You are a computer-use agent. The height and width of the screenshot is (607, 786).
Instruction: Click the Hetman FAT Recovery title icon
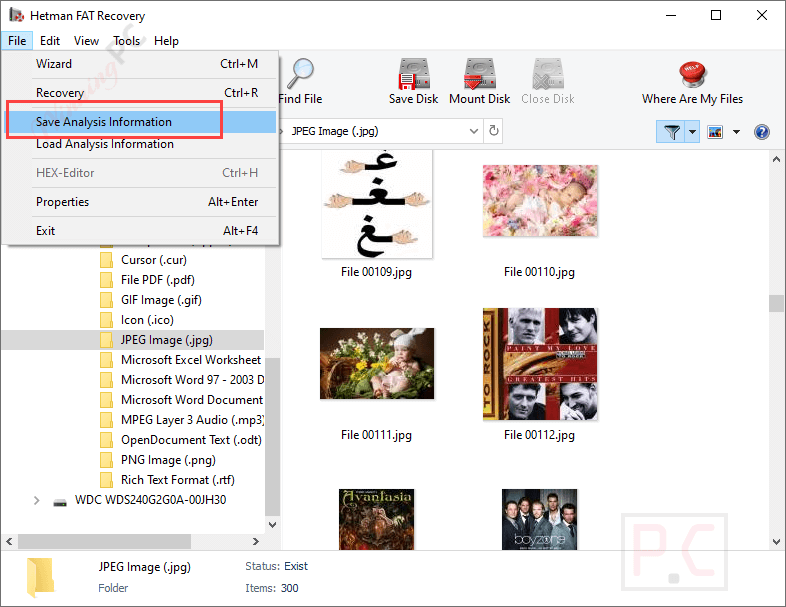point(16,15)
